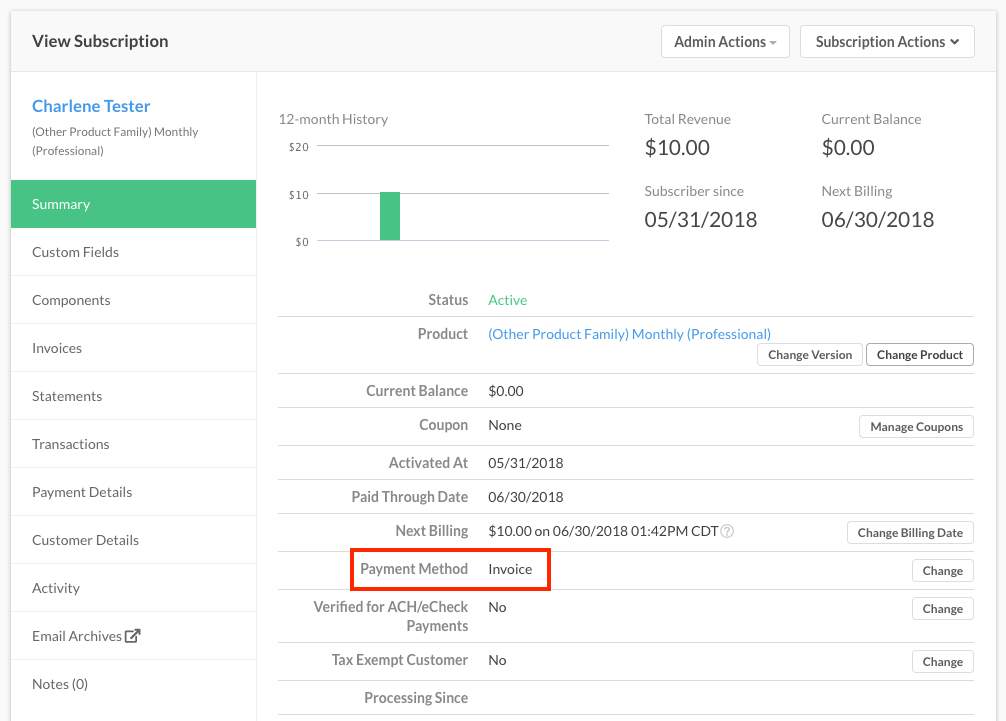Click the help icon next to Next Billing time

[727, 531]
